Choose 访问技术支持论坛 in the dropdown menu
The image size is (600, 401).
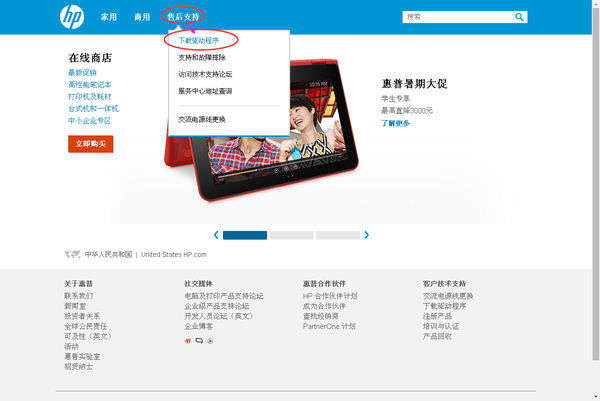[x=205, y=74]
